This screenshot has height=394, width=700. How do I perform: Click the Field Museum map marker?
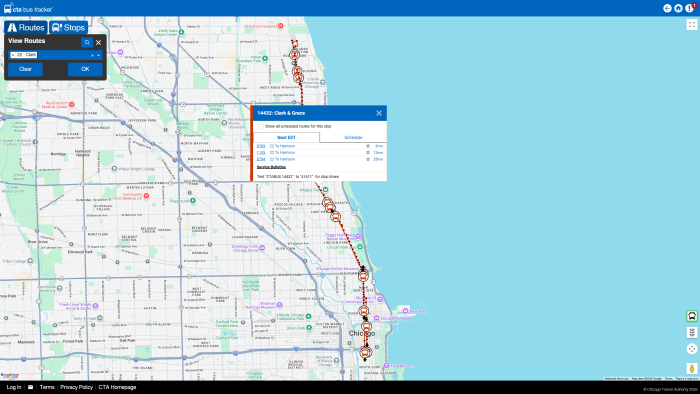pyautogui.click(x=386, y=366)
